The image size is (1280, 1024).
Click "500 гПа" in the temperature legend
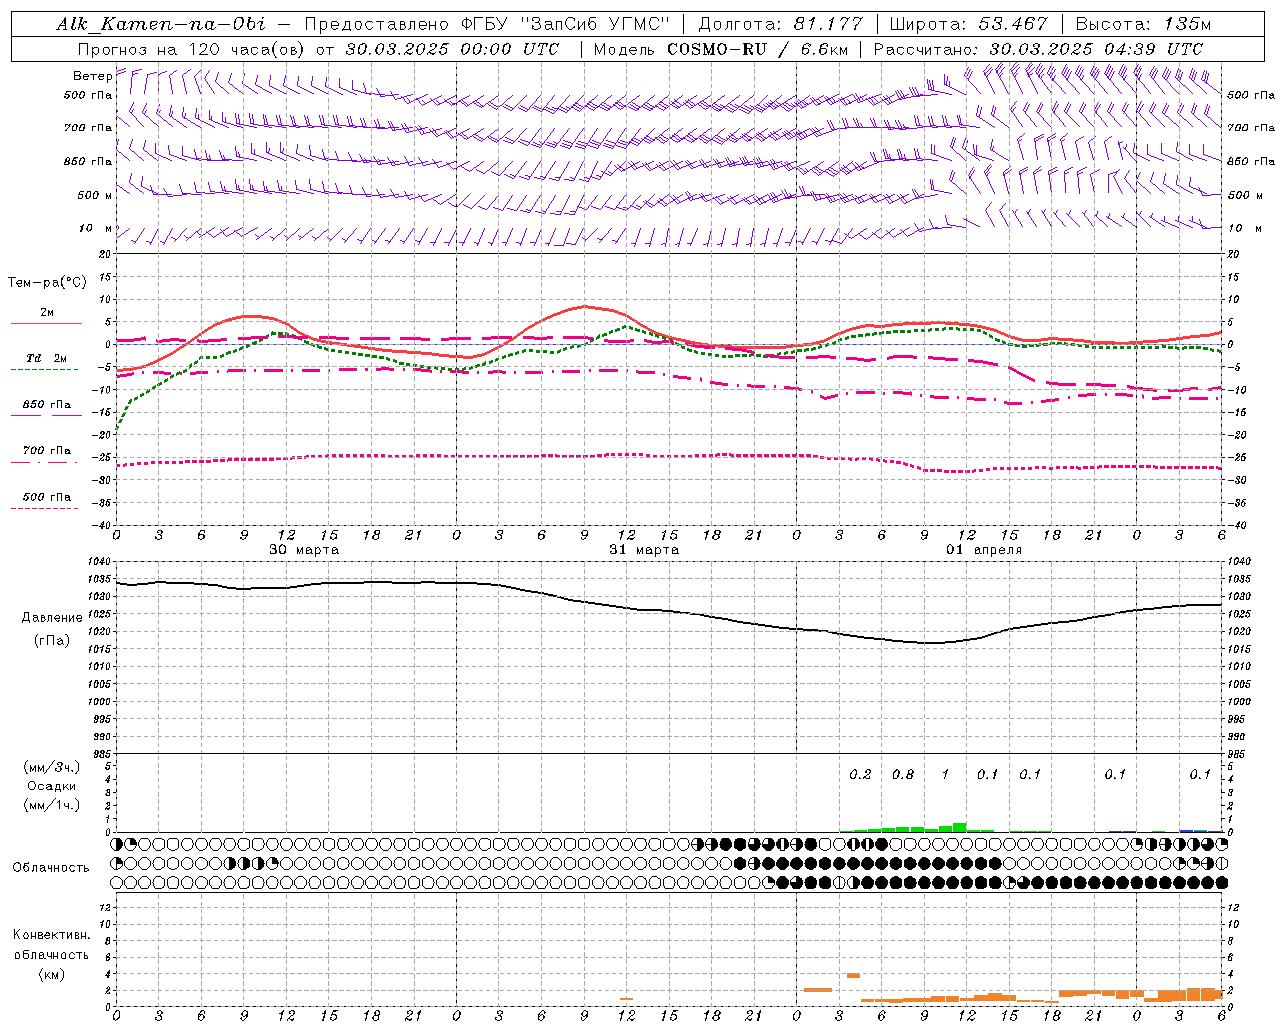[47, 497]
